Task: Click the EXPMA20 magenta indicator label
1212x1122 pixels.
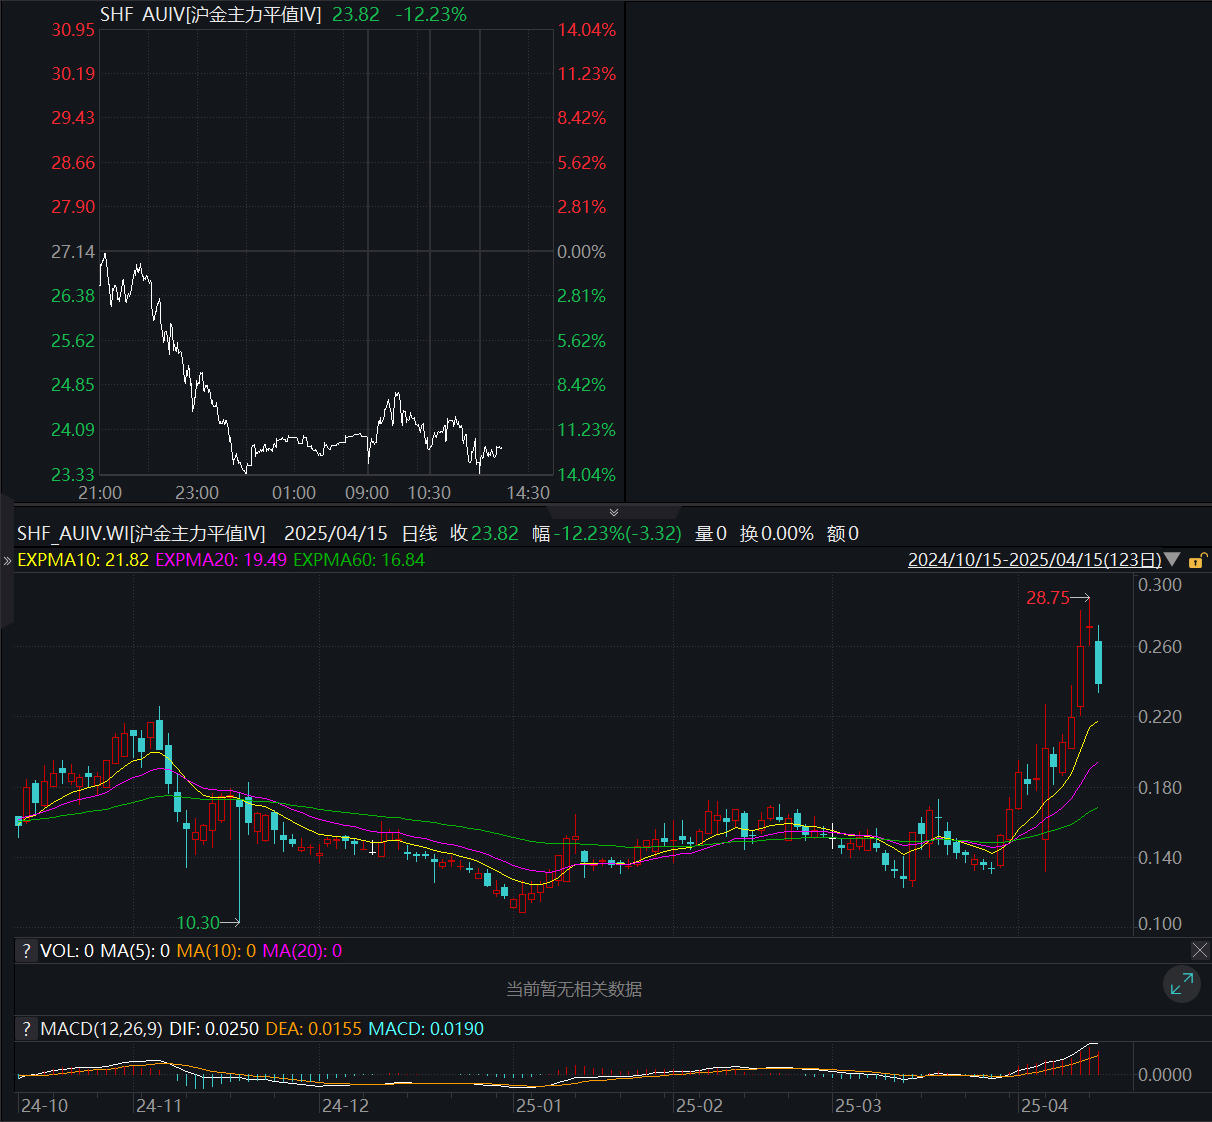Action: tap(221, 560)
